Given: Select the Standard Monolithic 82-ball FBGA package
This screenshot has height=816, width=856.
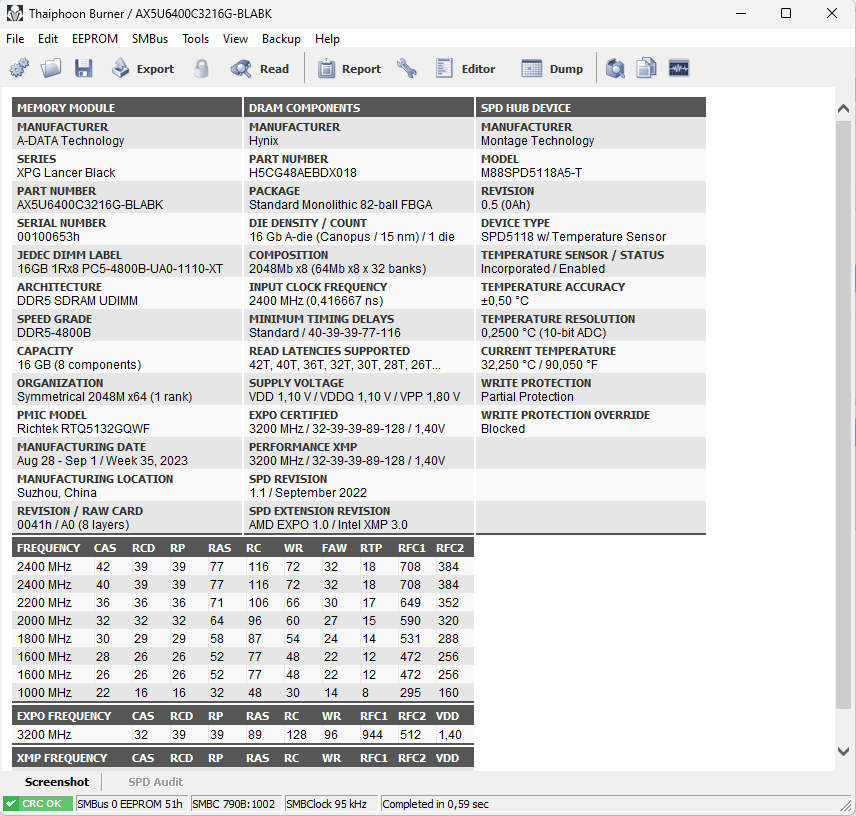Looking at the screenshot, I should [x=340, y=205].
